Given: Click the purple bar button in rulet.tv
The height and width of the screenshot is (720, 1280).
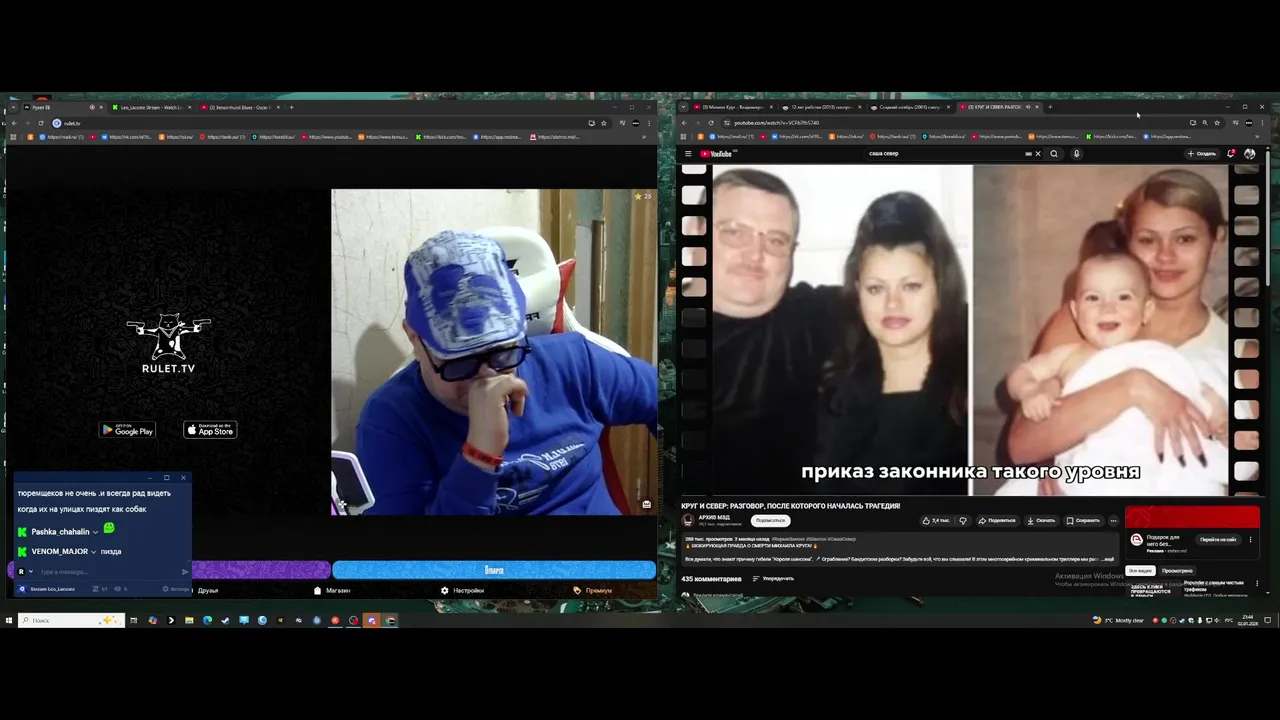Looking at the screenshot, I should pos(261,570).
